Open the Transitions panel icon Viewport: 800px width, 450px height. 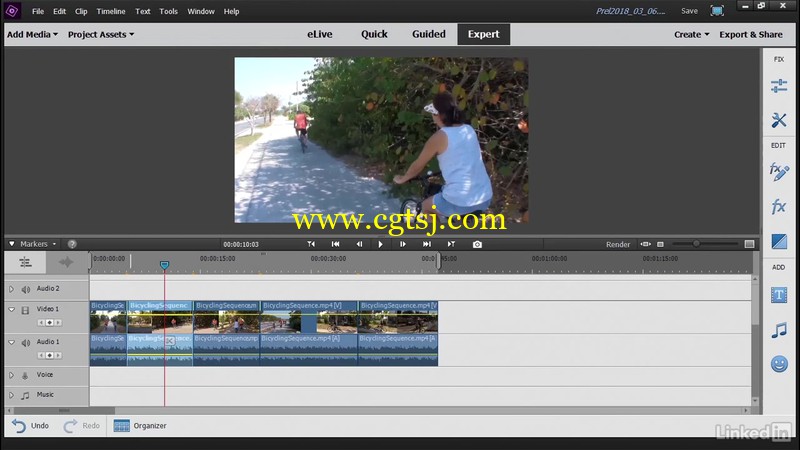(779, 241)
